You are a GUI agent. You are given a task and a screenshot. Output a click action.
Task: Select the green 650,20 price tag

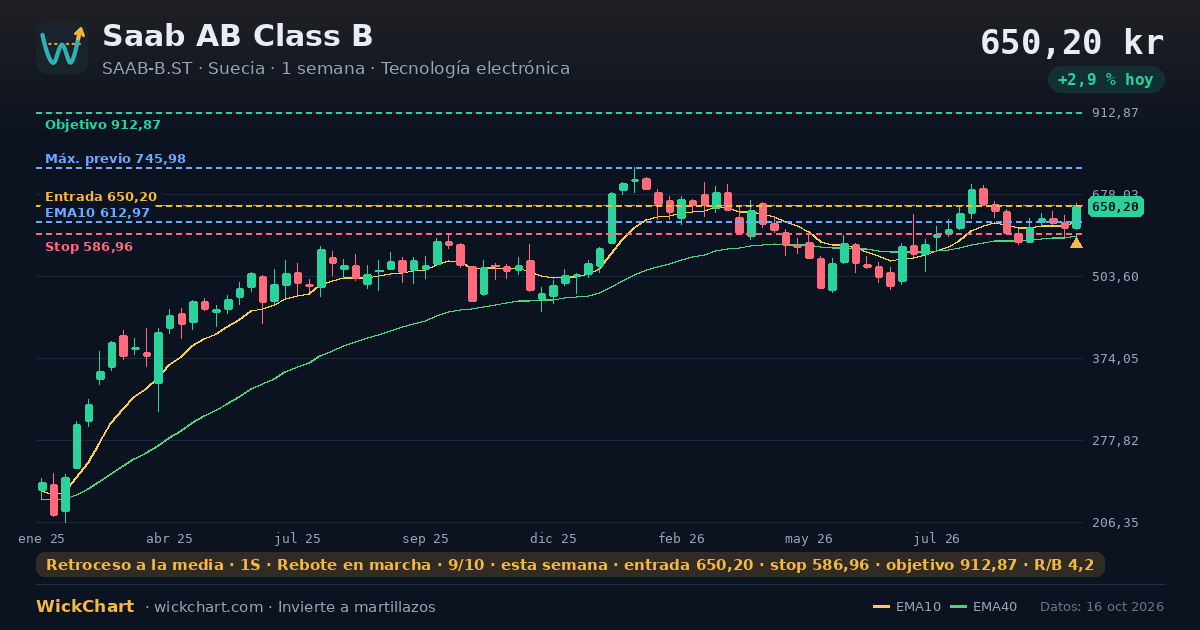point(1115,207)
